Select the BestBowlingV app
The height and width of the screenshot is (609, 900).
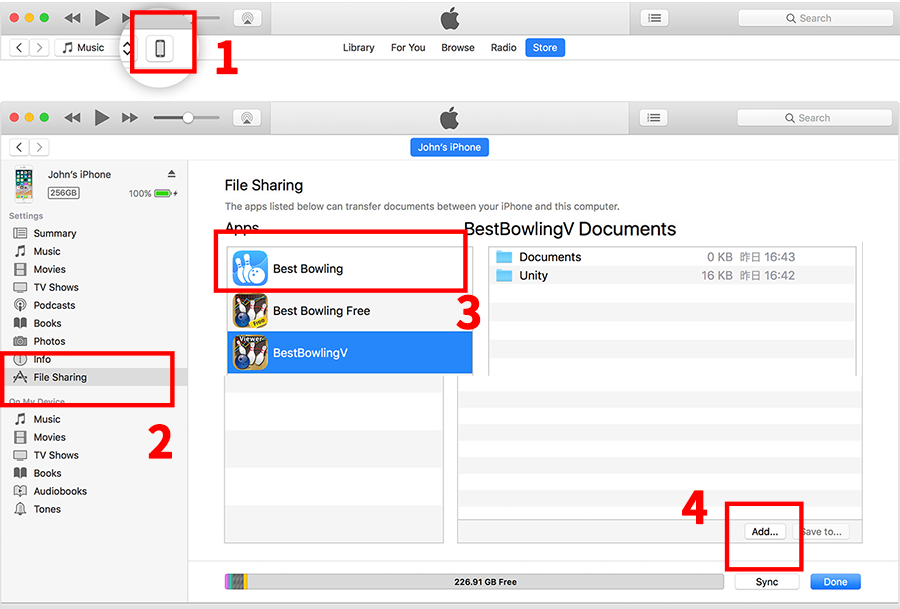click(x=350, y=352)
